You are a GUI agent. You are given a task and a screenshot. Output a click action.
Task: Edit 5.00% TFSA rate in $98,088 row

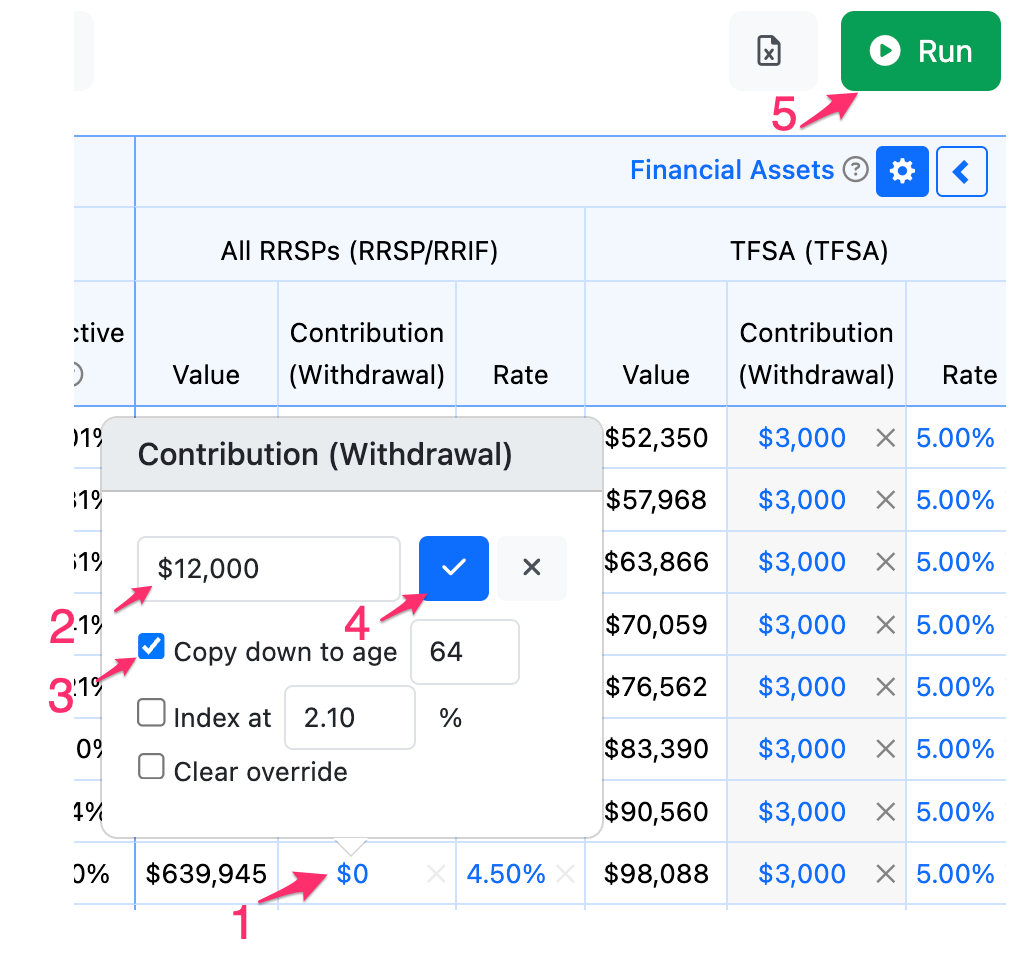(x=955, y=874)
